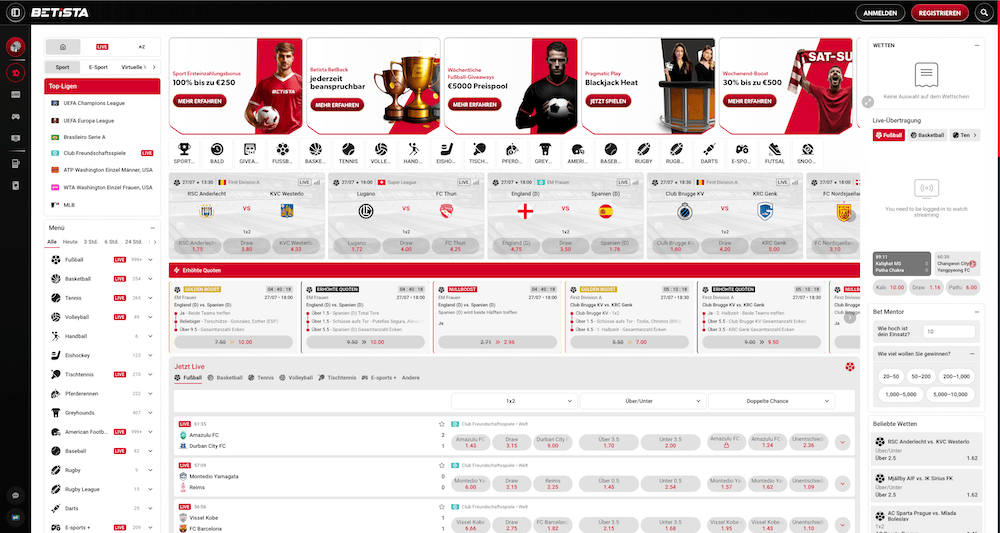This screenshot has height=533, width=1000.
Task: Select Über 3.5 odds 1.70 for Amazulu
Action: (x=608, y=442)
